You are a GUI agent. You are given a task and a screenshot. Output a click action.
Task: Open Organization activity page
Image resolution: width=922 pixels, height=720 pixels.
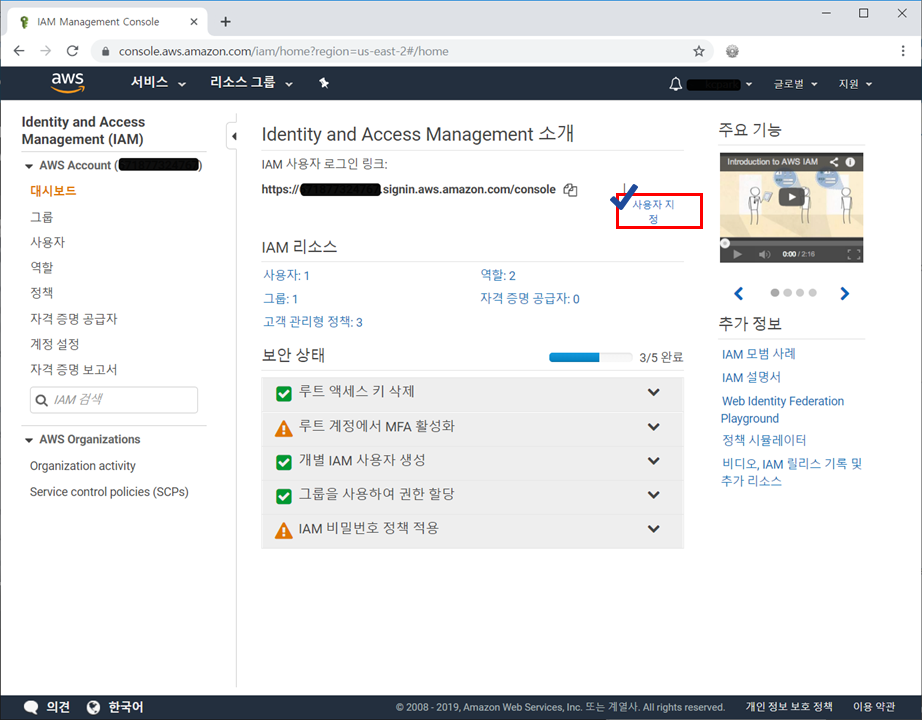pyautogui.click(x=82, y=466)
